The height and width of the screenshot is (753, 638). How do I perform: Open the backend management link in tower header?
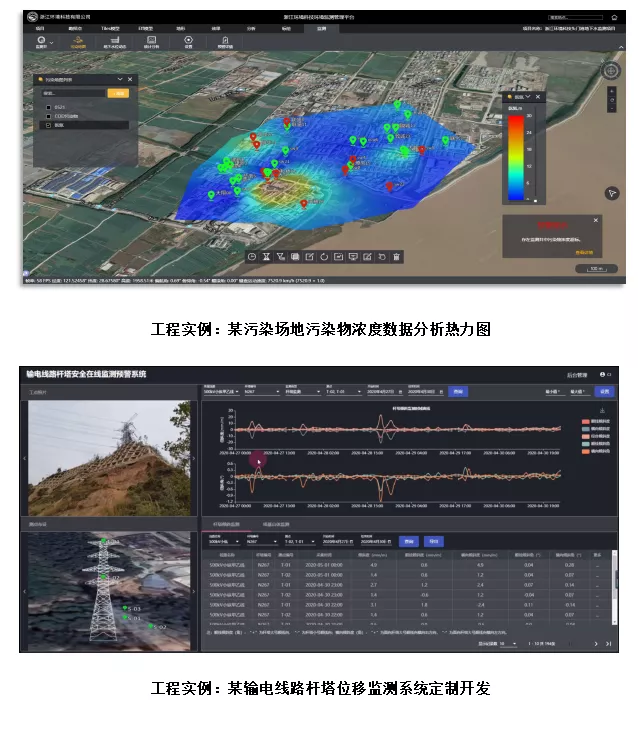point(577,375)
